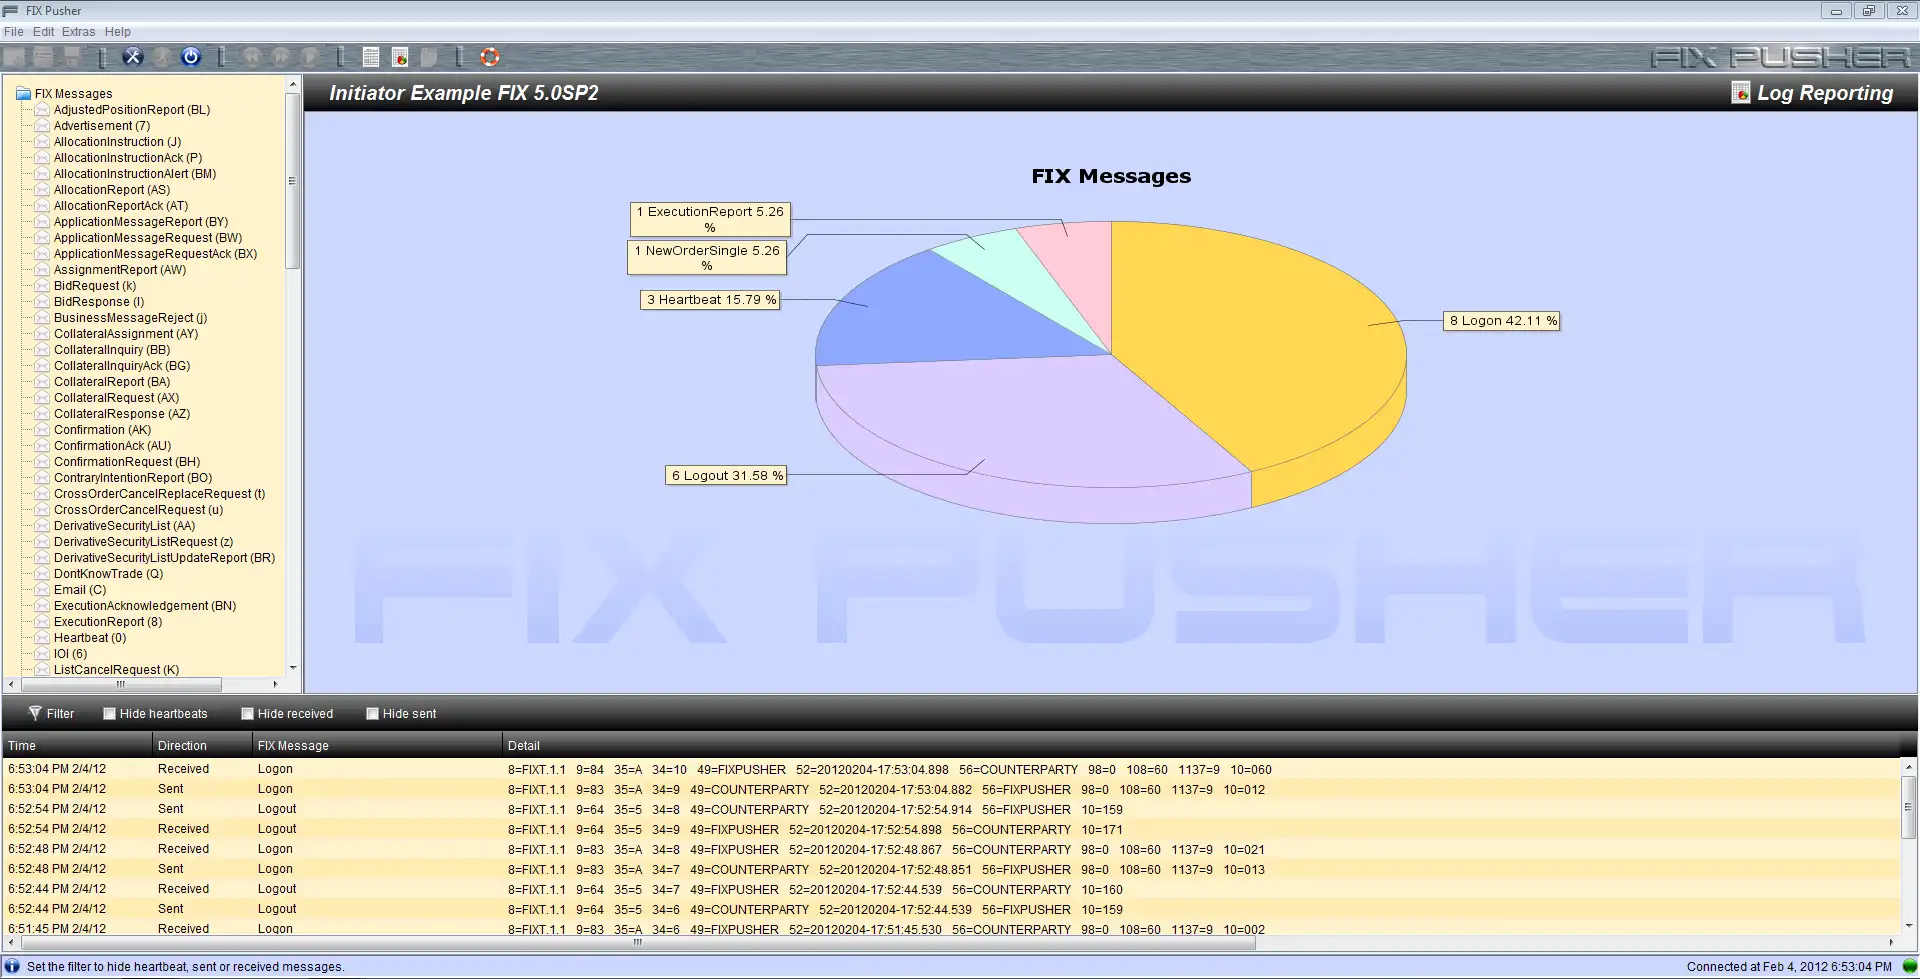Click the funnel Filter icon

[x=35, y=713]
